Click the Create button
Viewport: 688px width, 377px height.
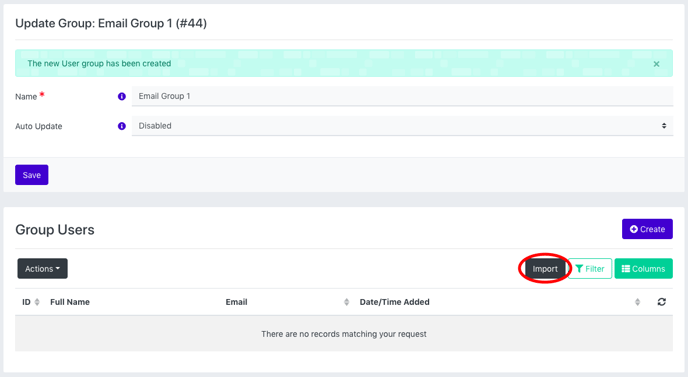click(x=647, y=229)
